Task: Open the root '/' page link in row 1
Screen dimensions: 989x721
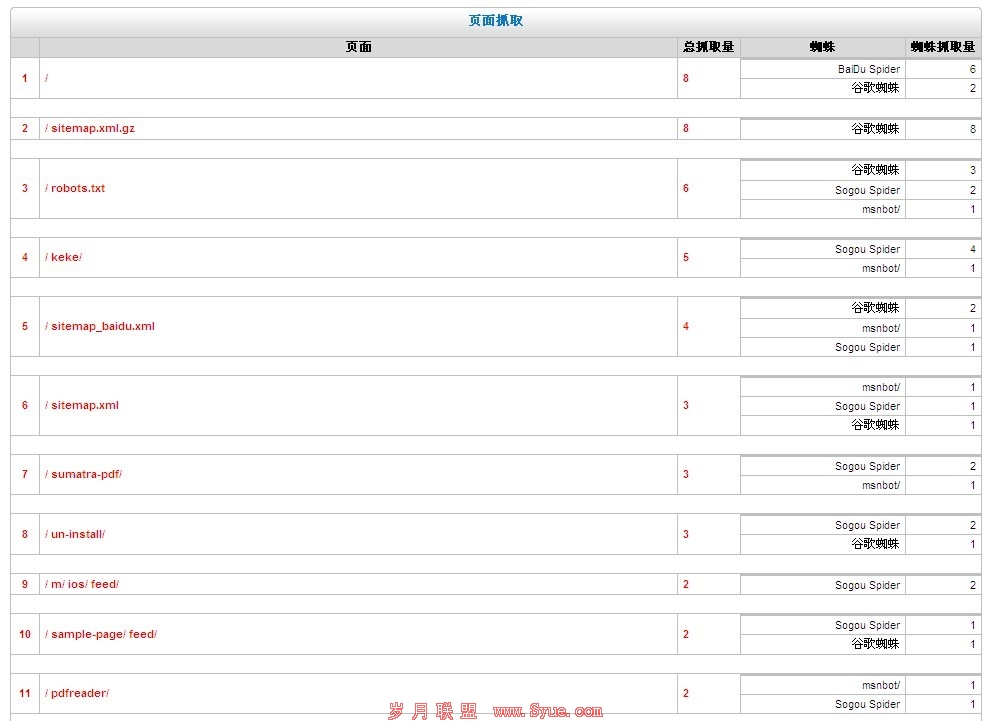Action: (x=46, y=78)
